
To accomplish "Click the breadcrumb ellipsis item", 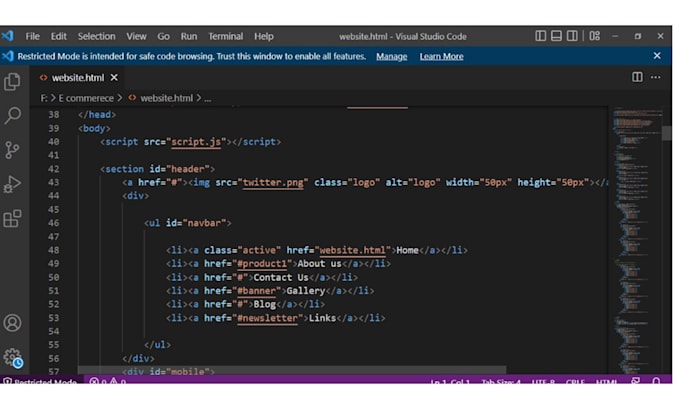I will click(208, 98).
